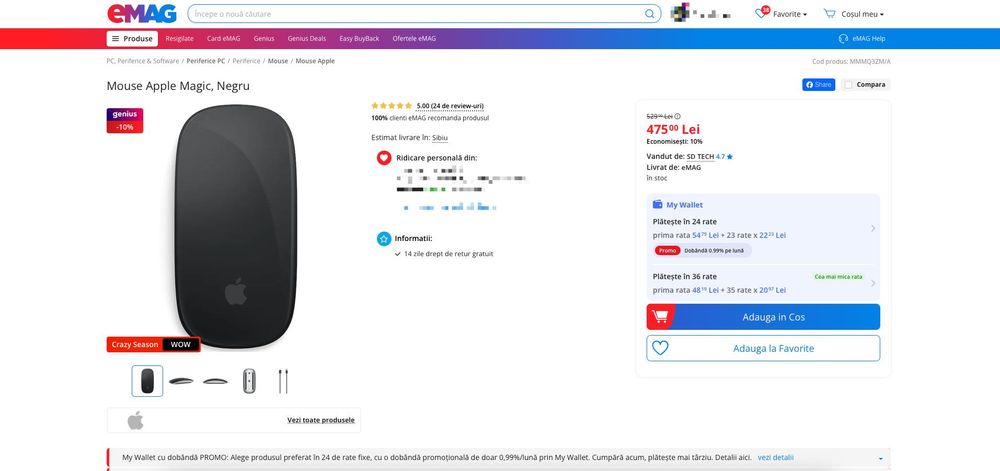Tick the Compara checkbox
1000x471 pixels.
(849, 85)
